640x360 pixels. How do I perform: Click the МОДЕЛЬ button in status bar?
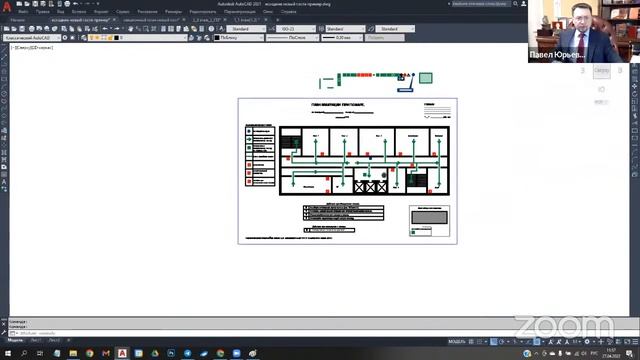[x=456, y=342]
